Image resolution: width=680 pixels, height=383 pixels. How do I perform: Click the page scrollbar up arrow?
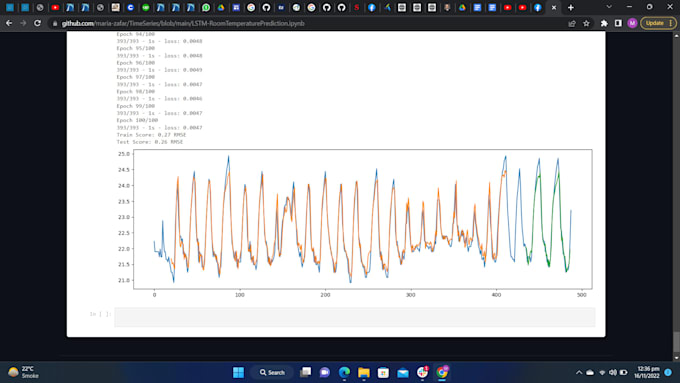click(x=676, y=36)
